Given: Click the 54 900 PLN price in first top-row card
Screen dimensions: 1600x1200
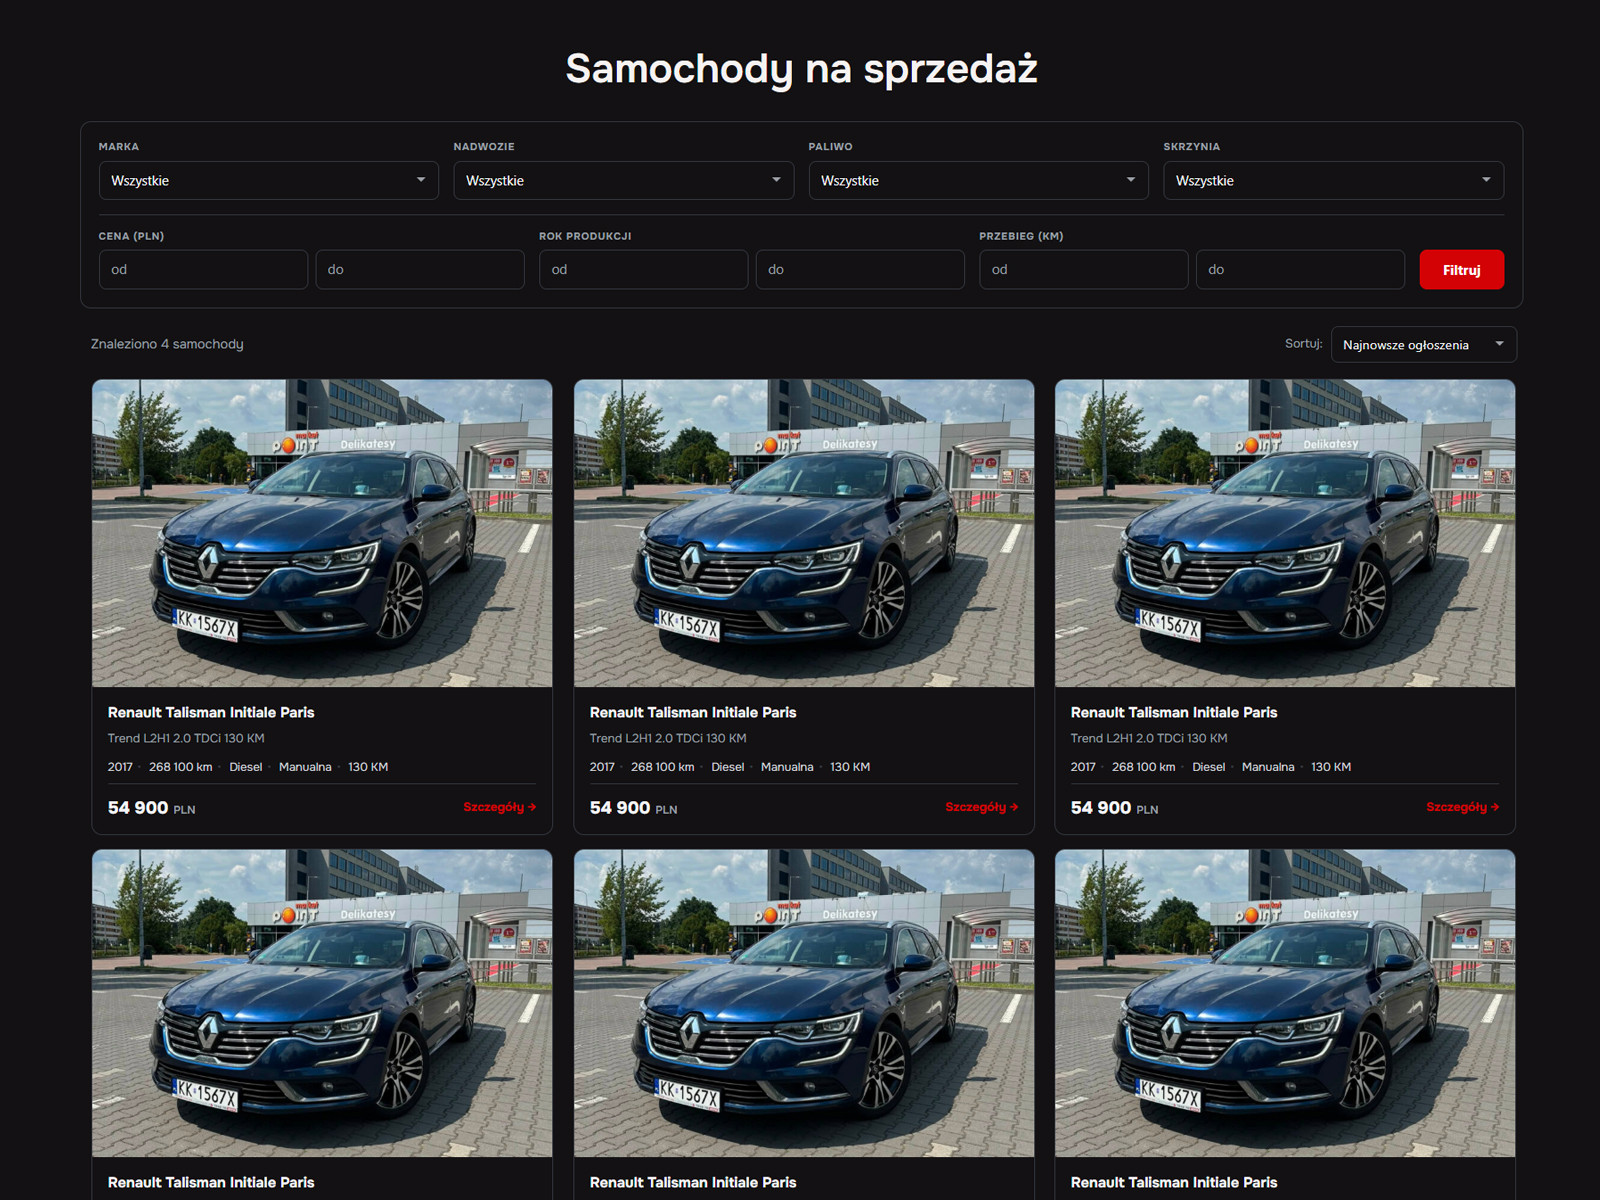Looking at the screenshot, I should click(152, 808).
